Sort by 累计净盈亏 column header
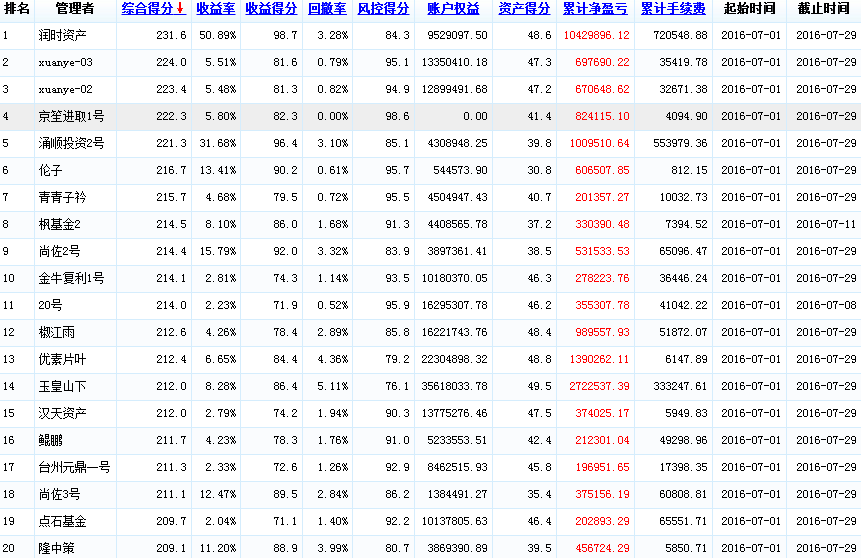Screen dimensions: 861x558 (x=595, y=9)
